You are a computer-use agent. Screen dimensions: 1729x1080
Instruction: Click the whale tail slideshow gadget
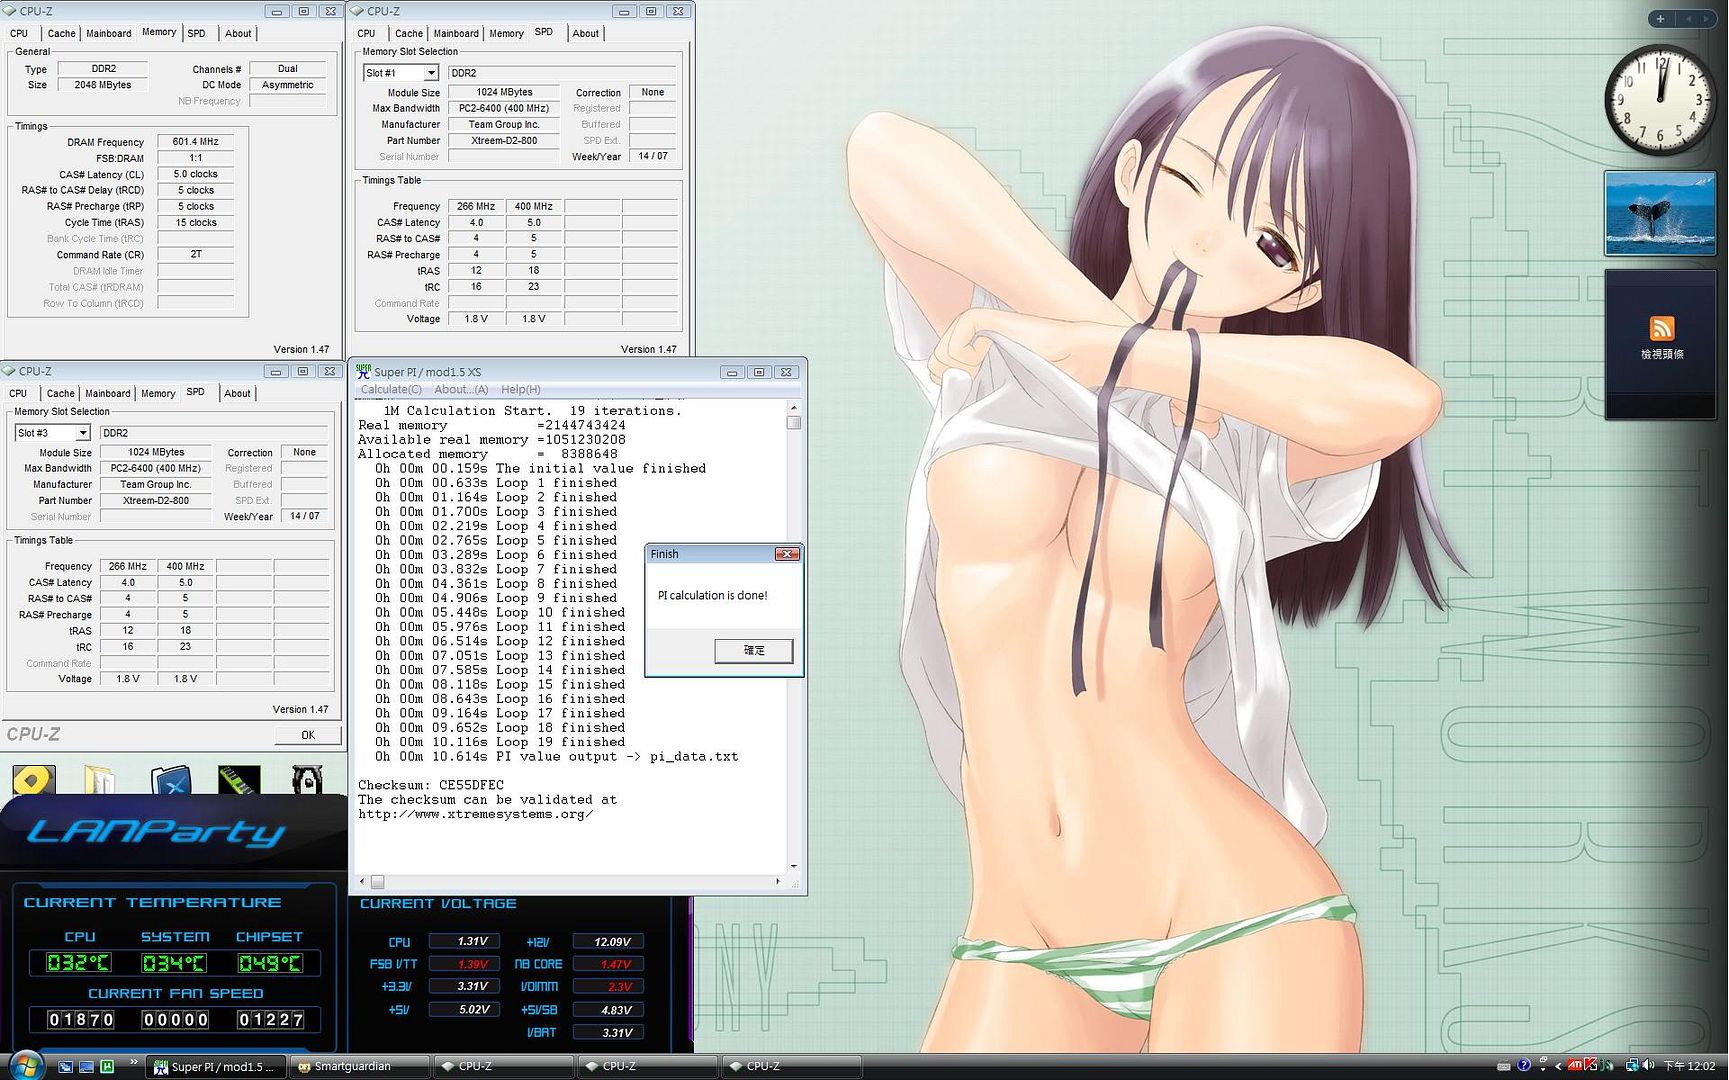pos(1660,214)
